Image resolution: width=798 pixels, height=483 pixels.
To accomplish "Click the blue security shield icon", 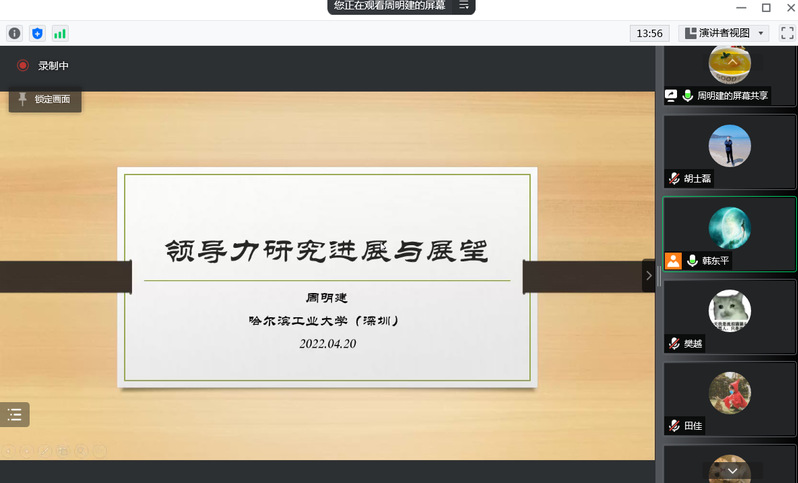I will 37,34.
